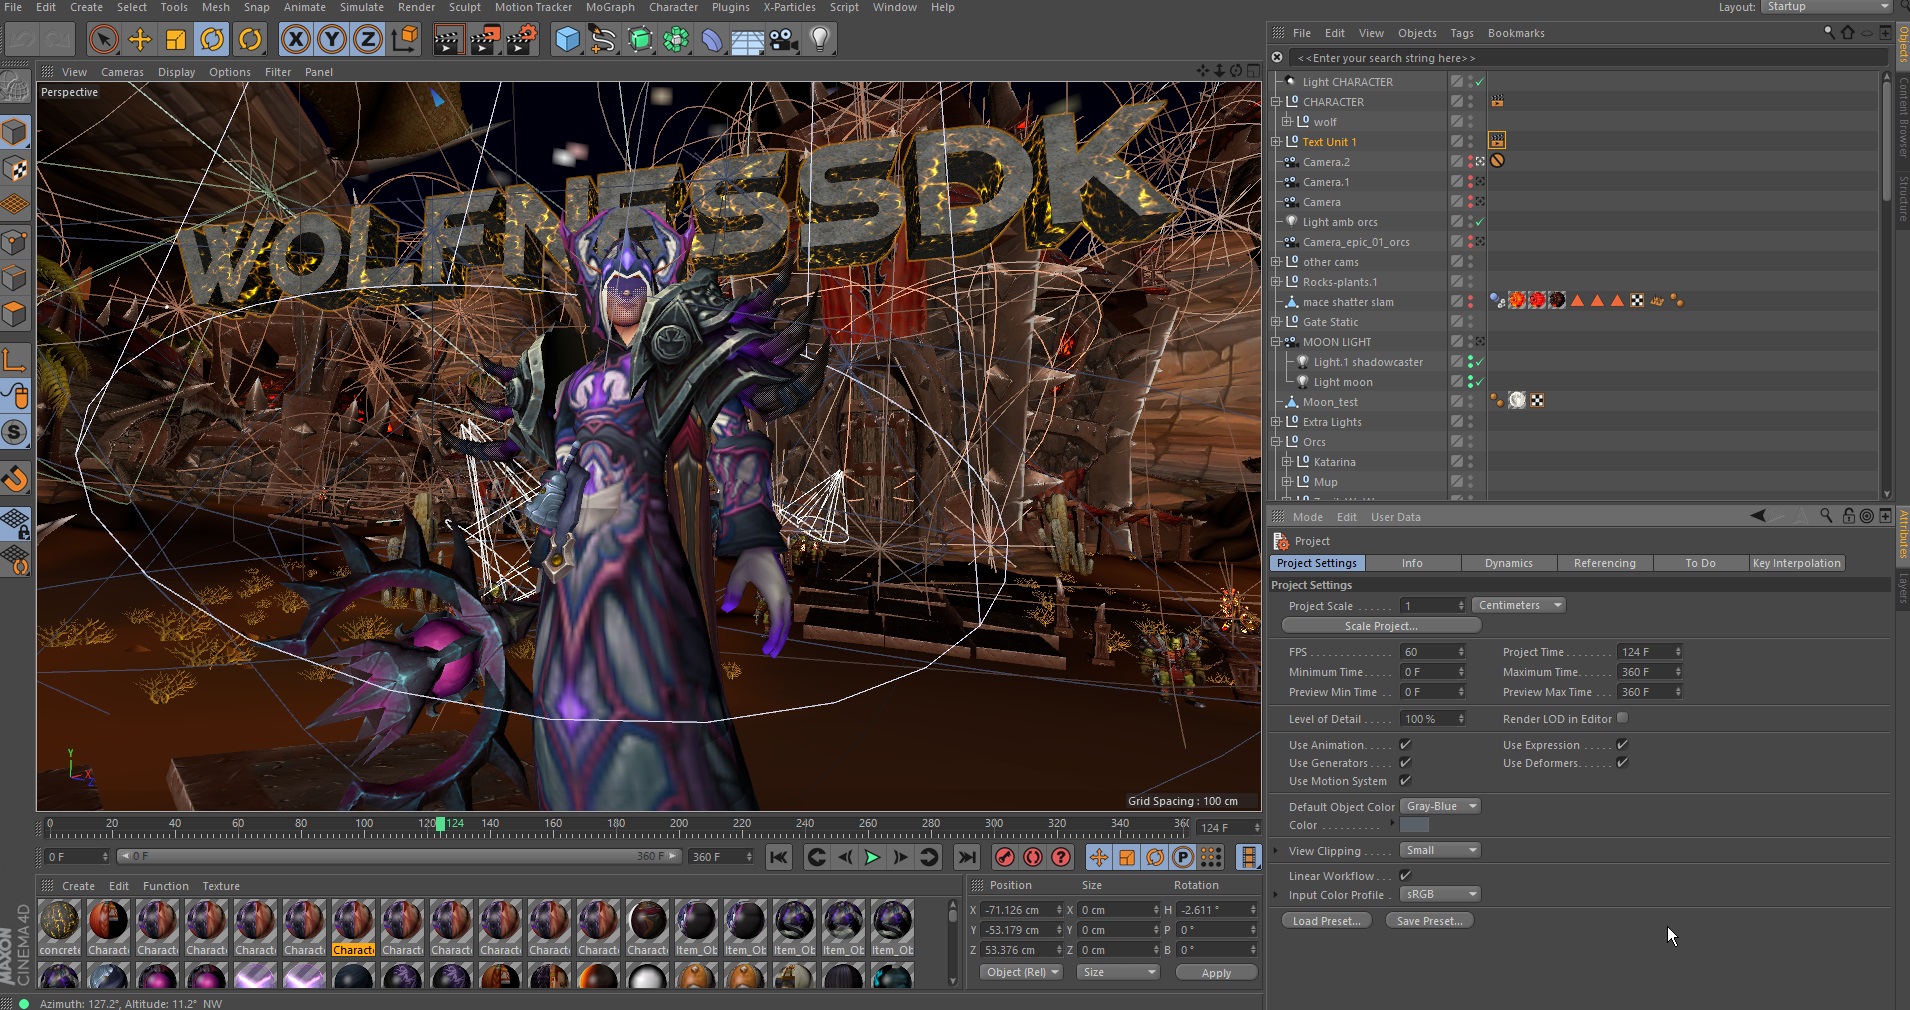
Task: Switch to Key Interpolation tab
Action: pos(1796,563)
